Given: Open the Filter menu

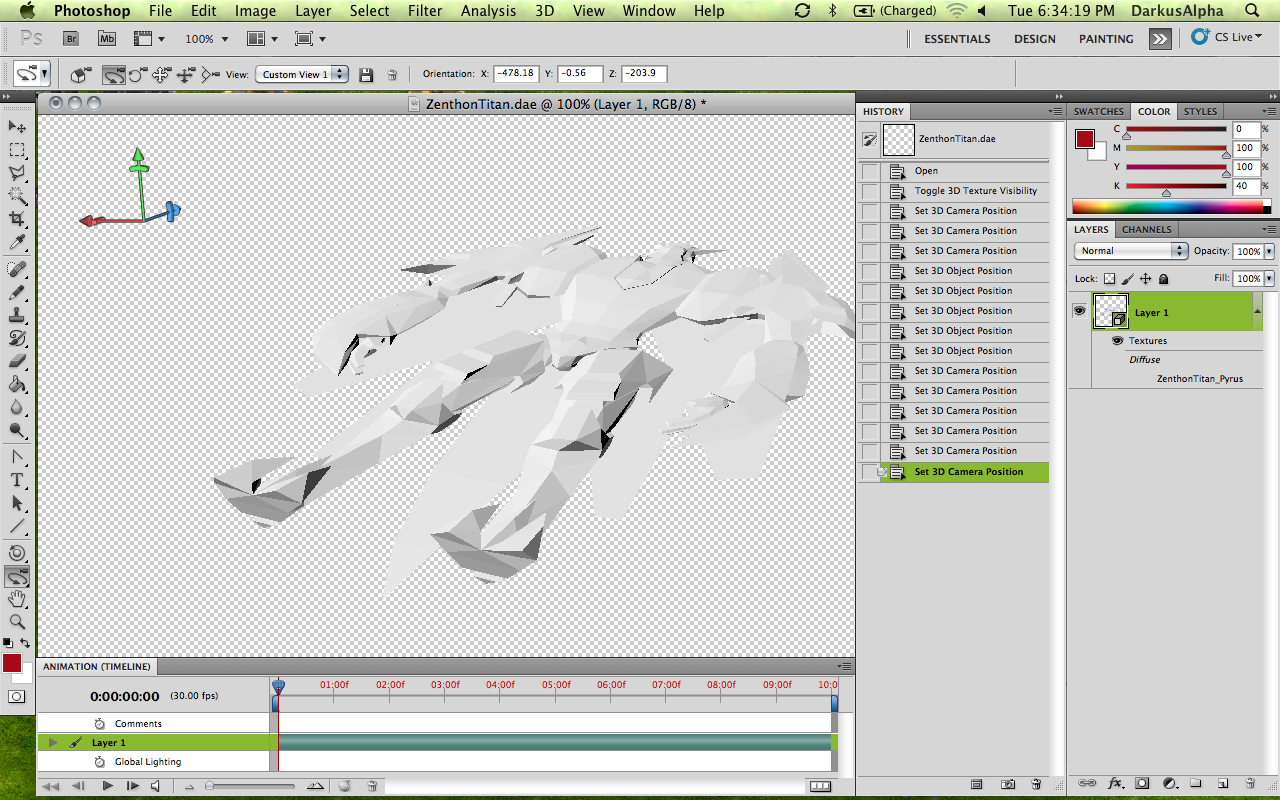Looking at the screenshot, I should click(425, 11).
